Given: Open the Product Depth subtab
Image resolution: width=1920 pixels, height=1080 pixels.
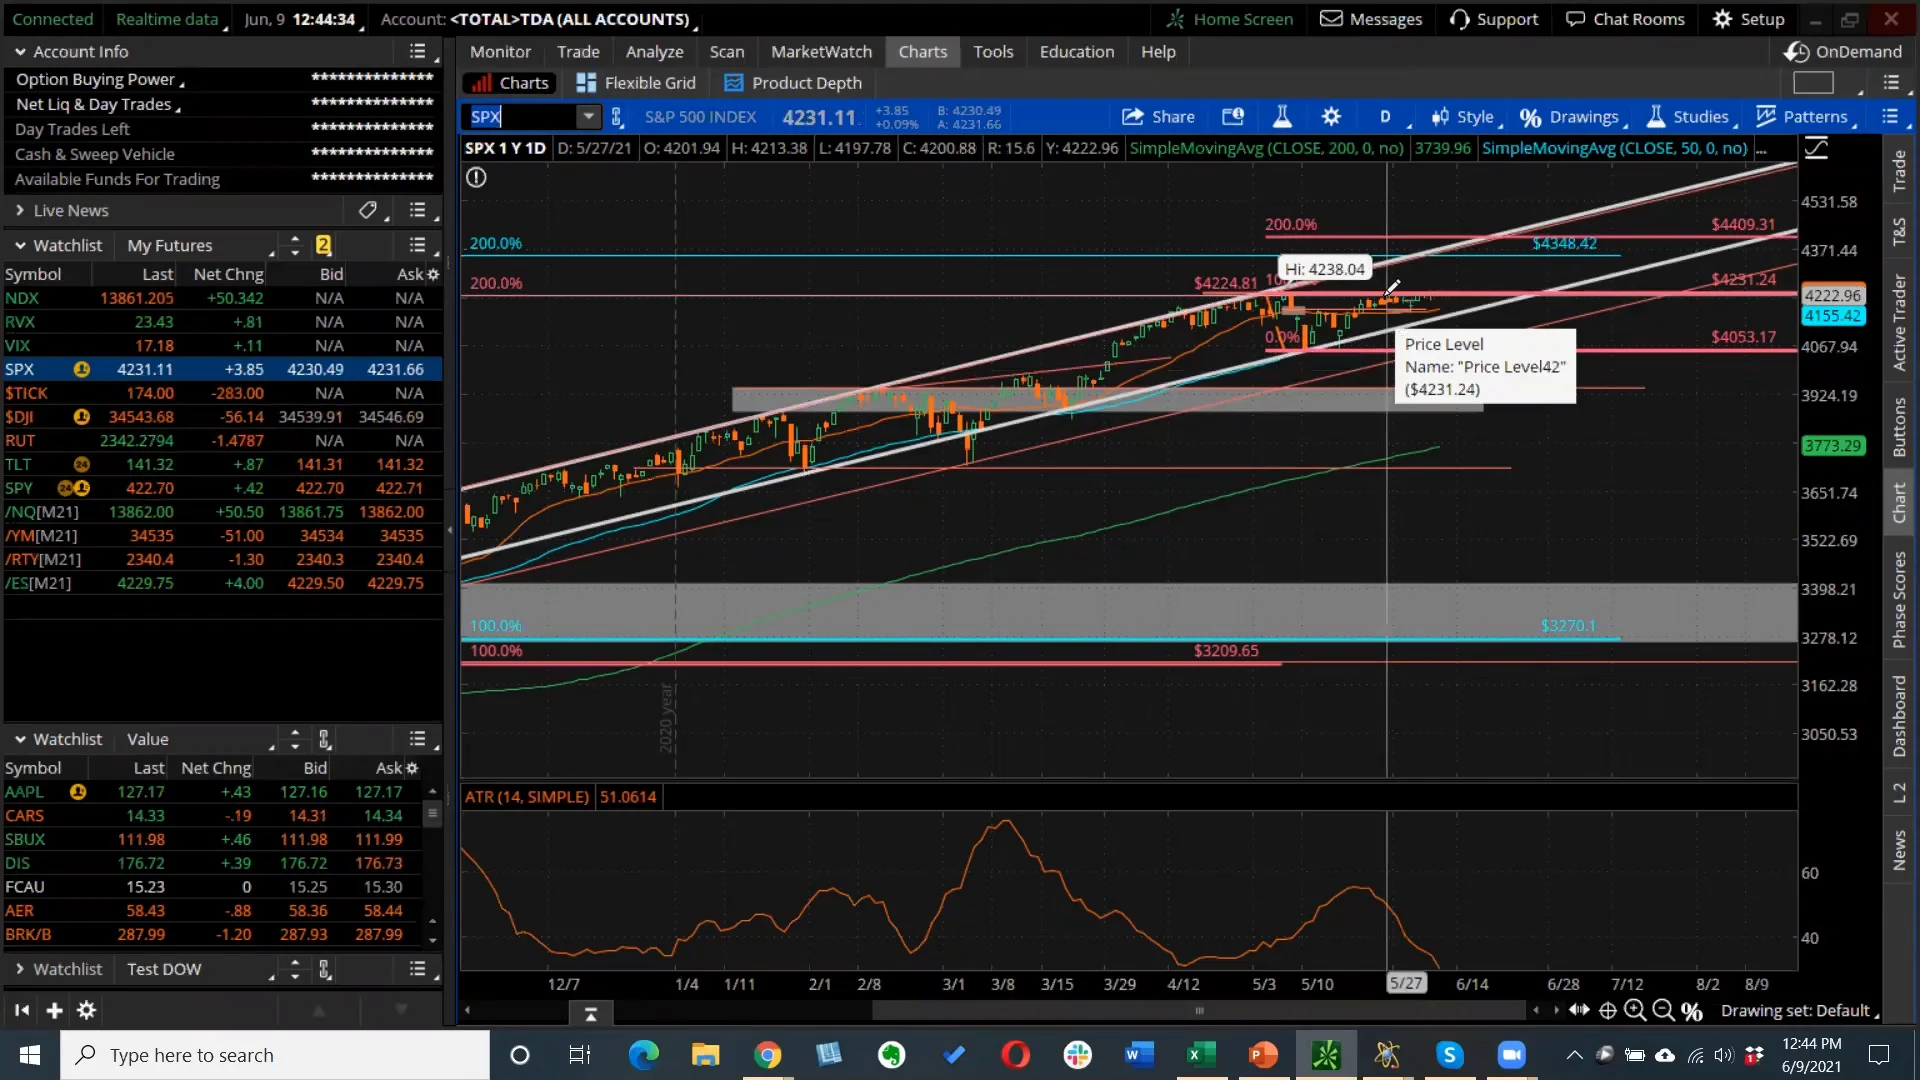Looking at the screenshot, I should point(792,83).
